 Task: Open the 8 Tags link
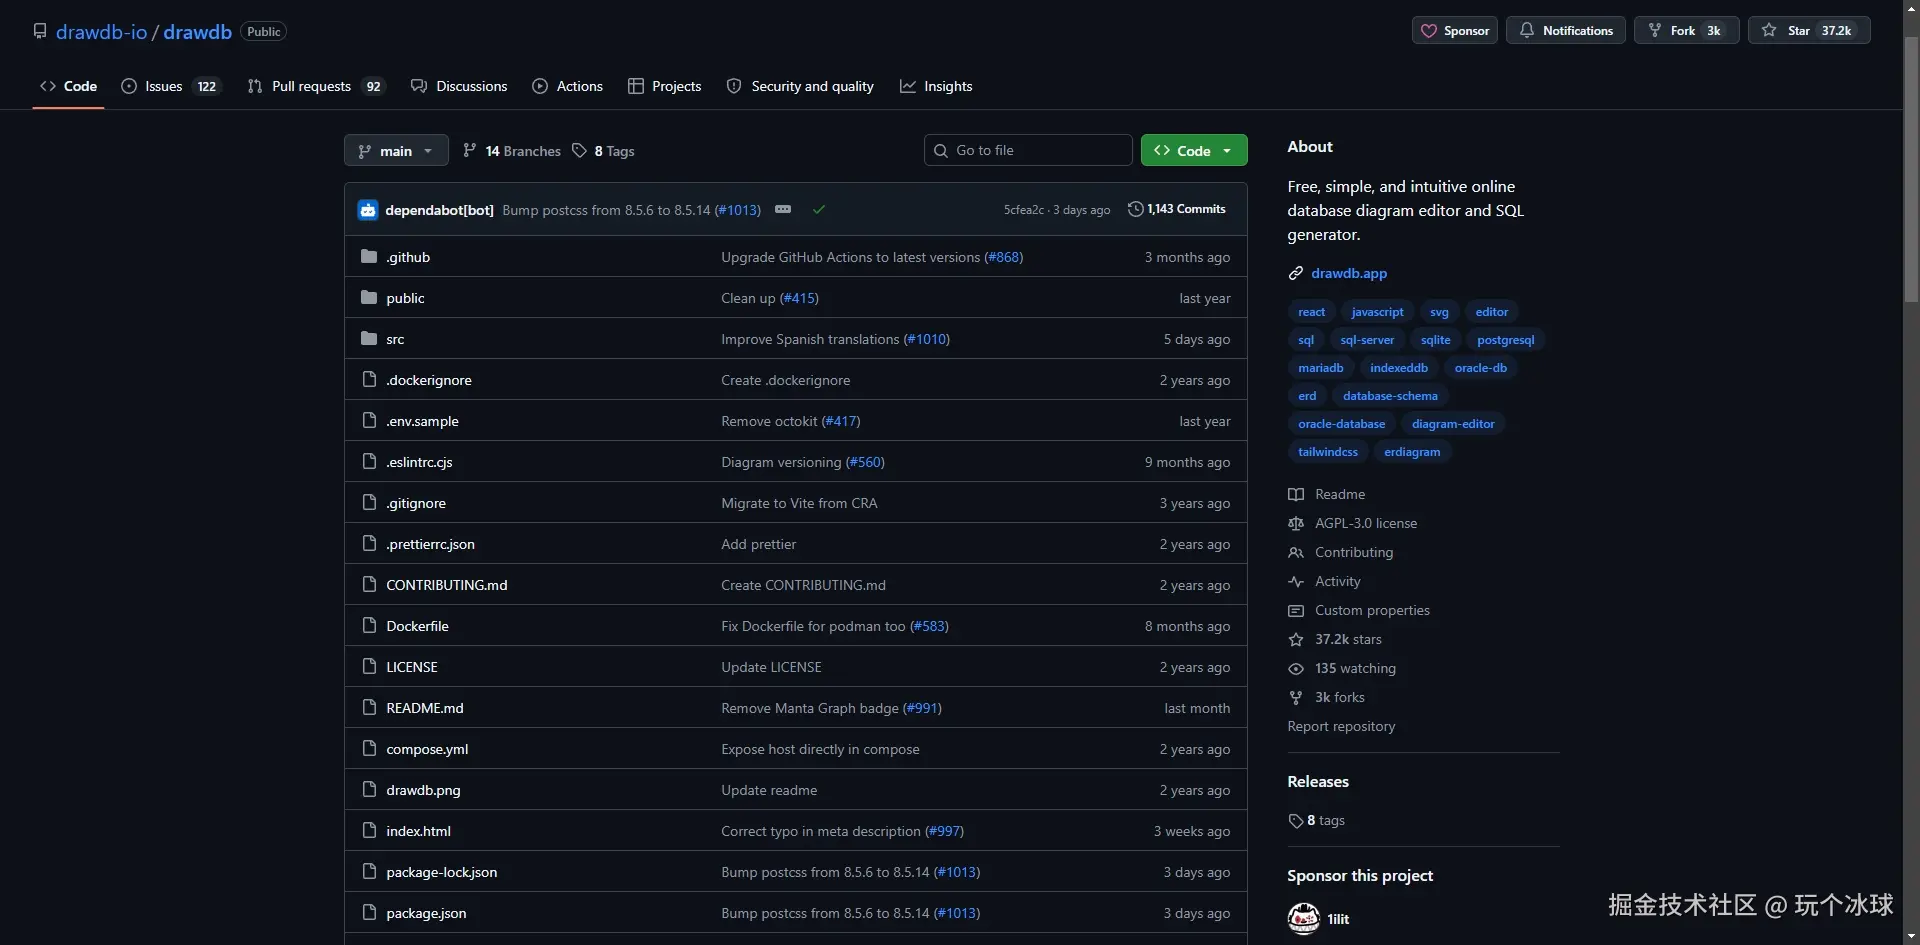point(604,151)
